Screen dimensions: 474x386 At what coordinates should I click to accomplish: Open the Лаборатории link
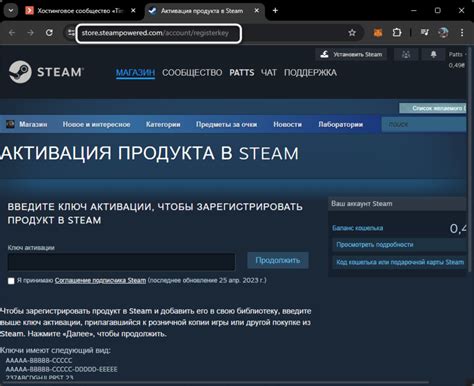[340, 124]
